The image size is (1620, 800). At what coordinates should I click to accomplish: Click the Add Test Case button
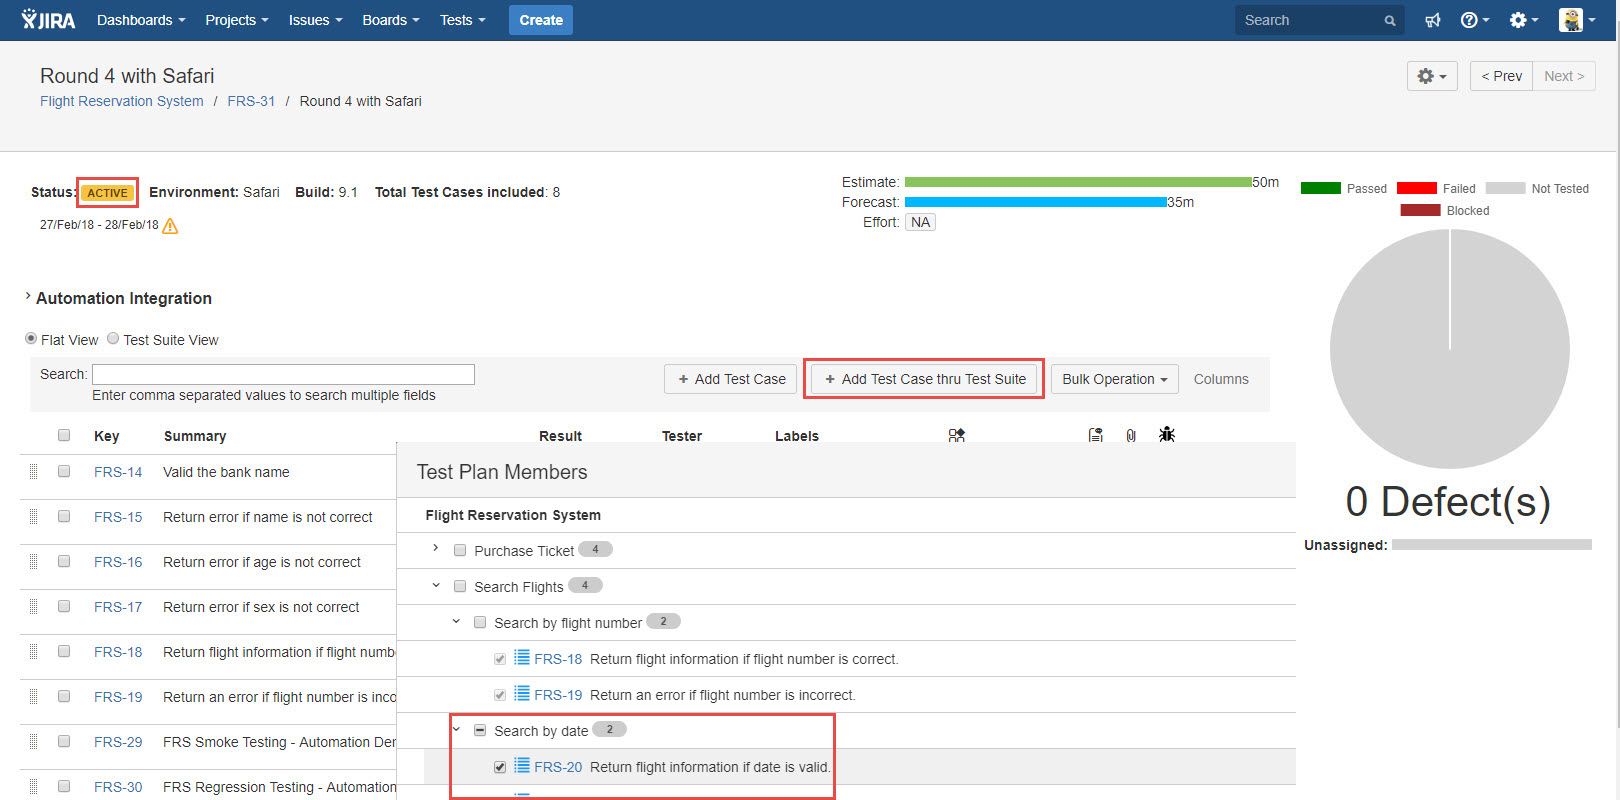(x=731, y=379)
